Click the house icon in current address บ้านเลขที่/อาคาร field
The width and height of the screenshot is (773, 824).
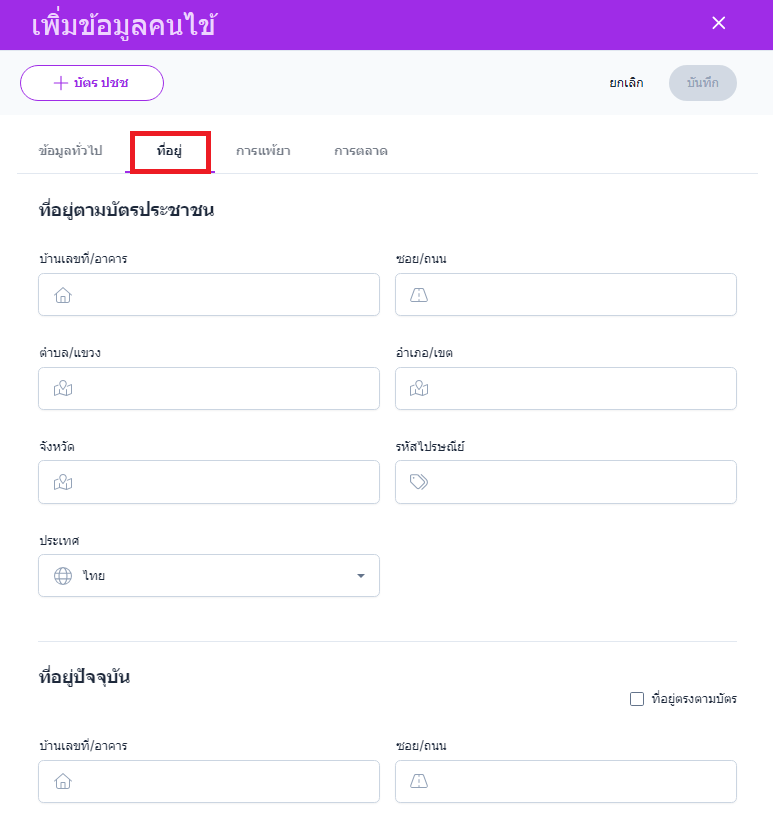(x=63, y=782)
